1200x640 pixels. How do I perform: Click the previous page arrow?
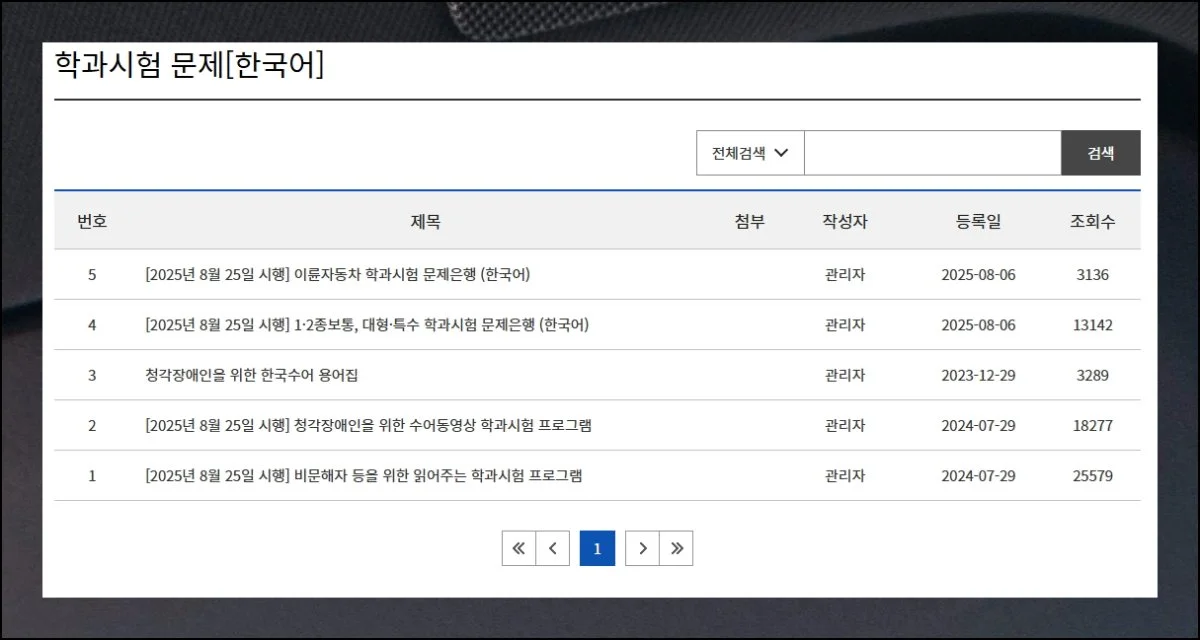552,548
